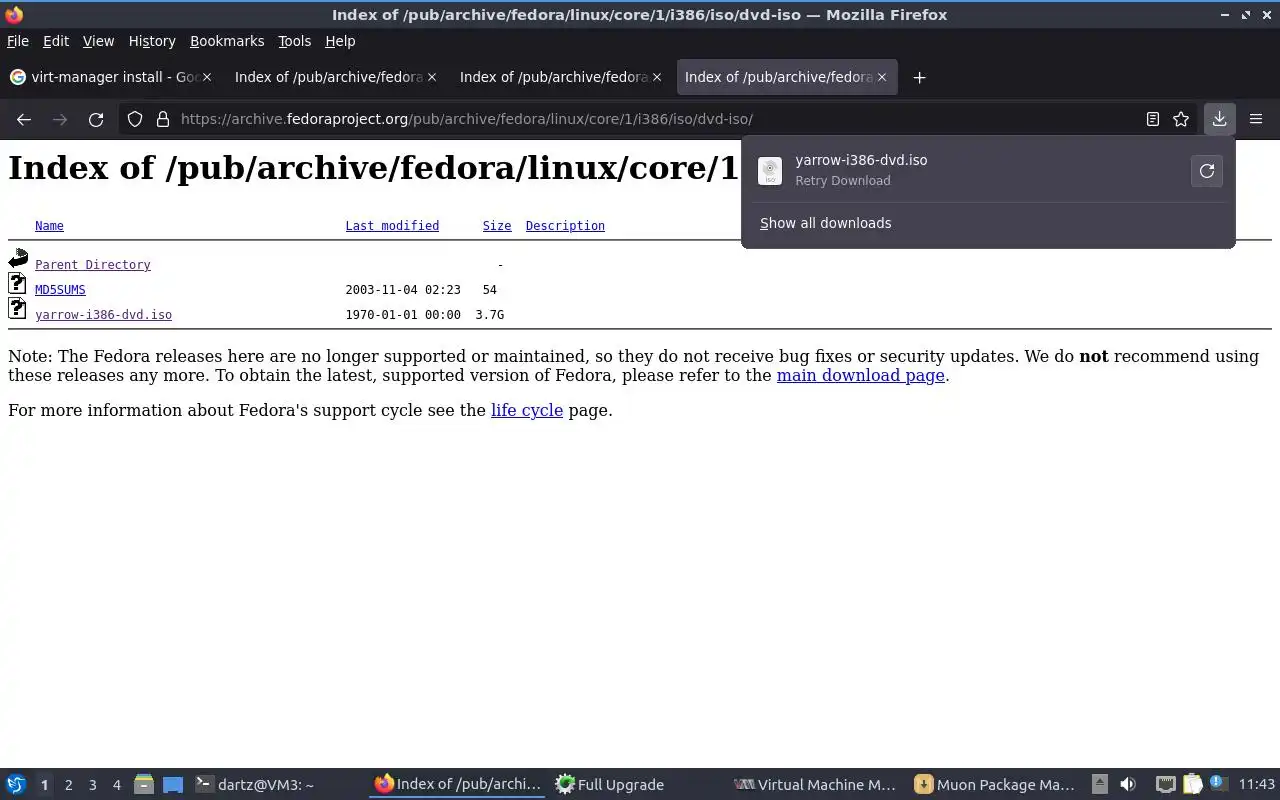Open Virtual Machine Manager from the taskbar
This screenshot has height=800, width=1280.
815,785
